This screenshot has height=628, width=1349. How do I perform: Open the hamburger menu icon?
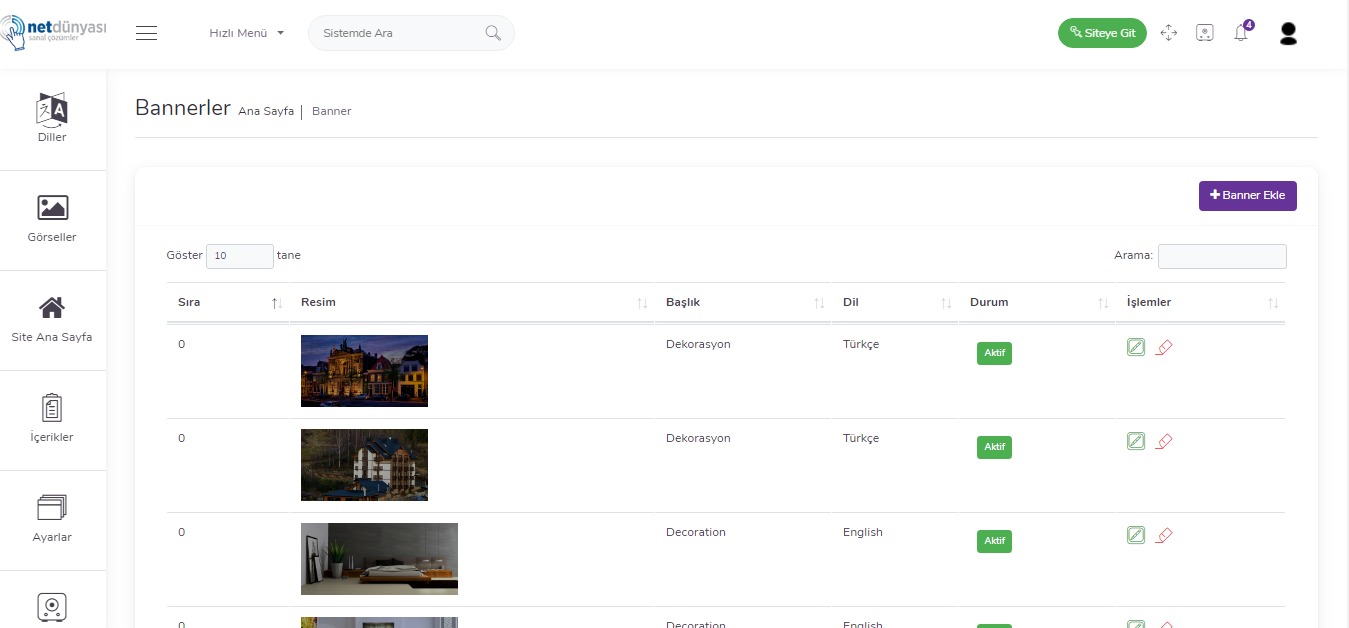(x=147, y=33)
